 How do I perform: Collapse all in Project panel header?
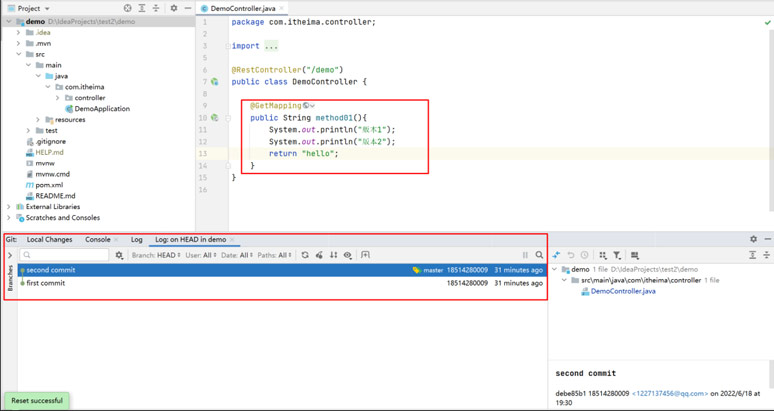tap(156, 8)
